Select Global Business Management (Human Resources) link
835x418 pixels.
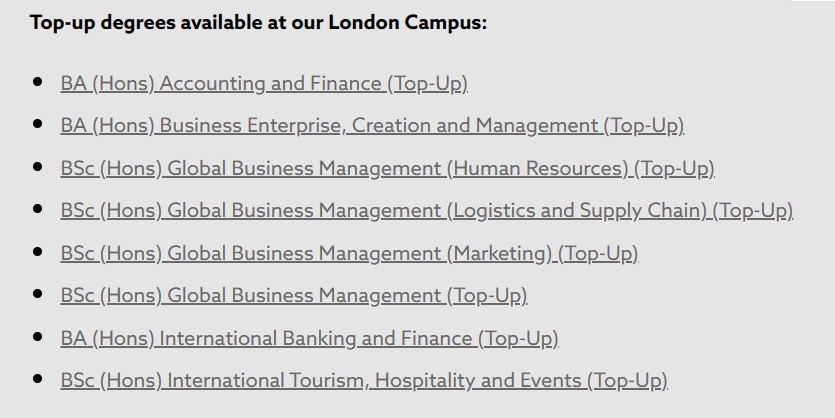click(387, 169)
